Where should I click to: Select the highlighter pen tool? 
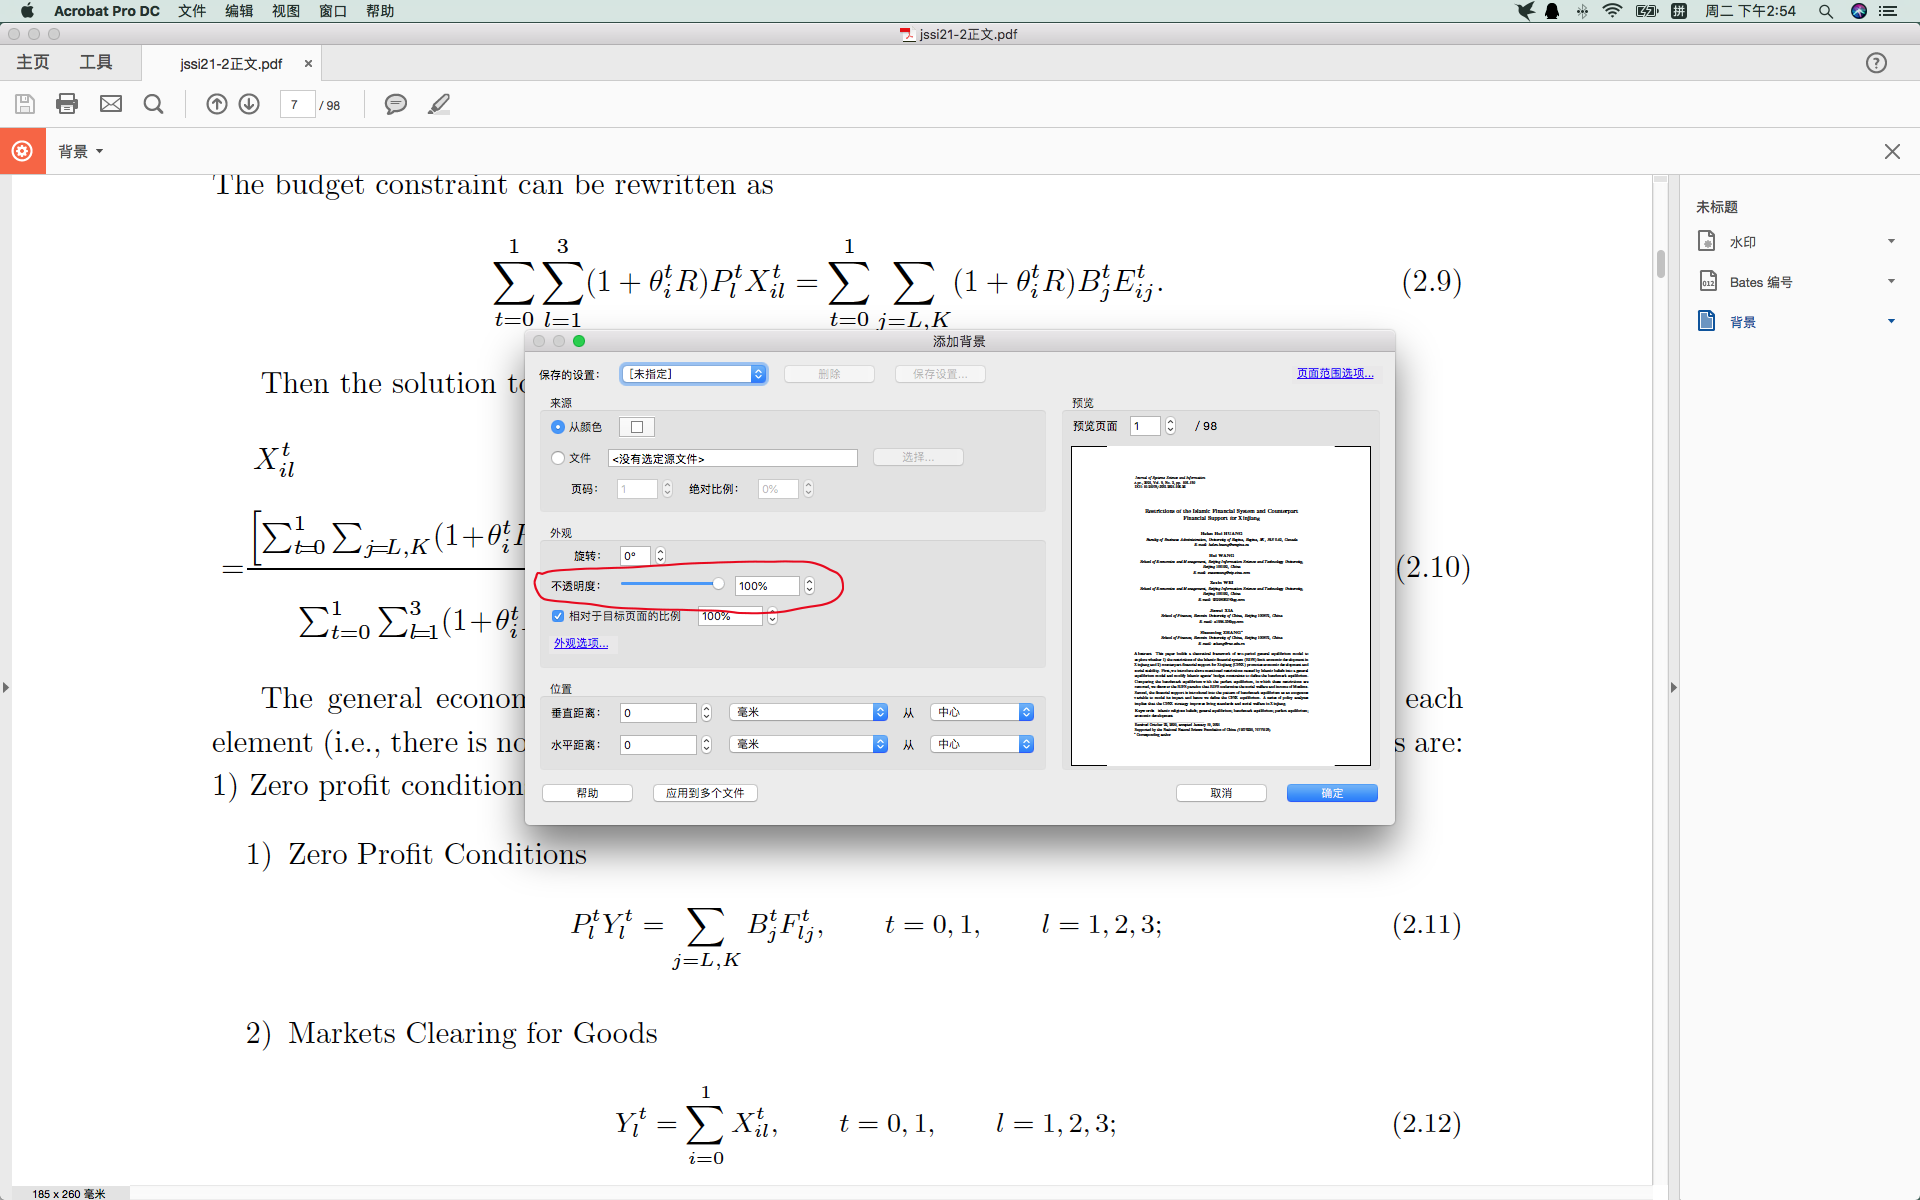click(439, 104)
